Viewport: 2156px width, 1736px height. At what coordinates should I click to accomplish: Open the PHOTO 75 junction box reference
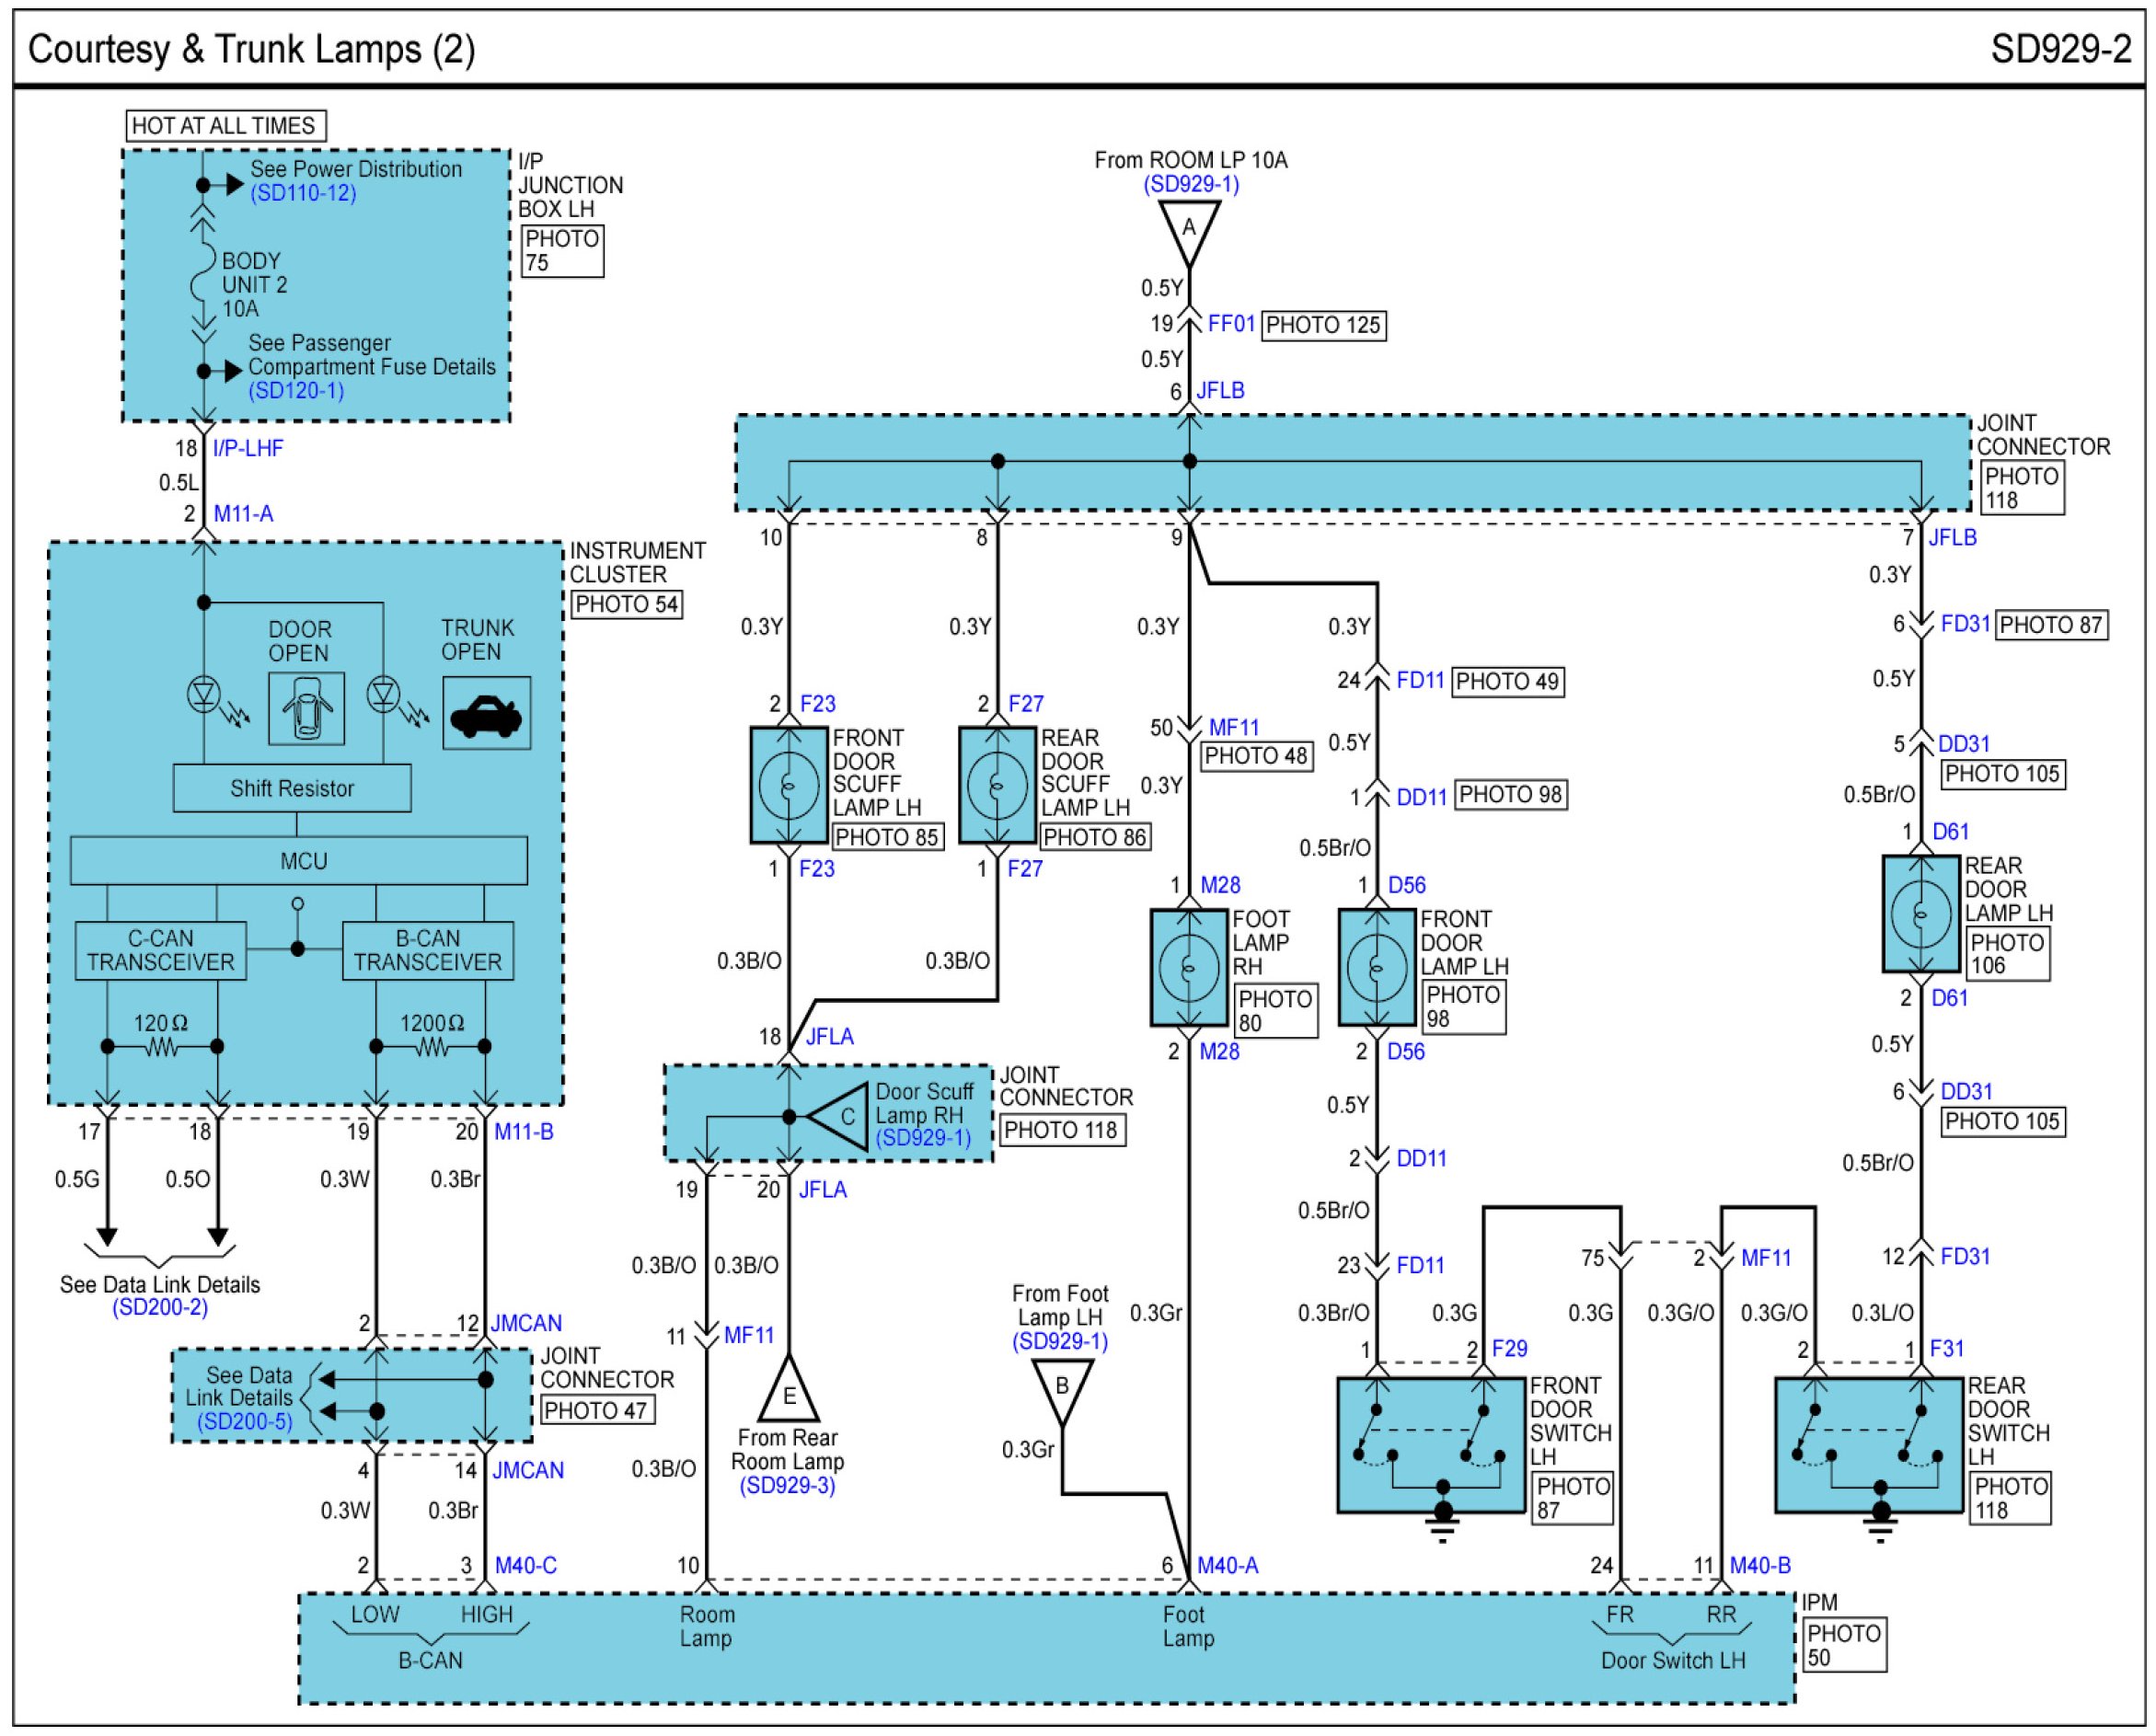(x=562, y=250)
